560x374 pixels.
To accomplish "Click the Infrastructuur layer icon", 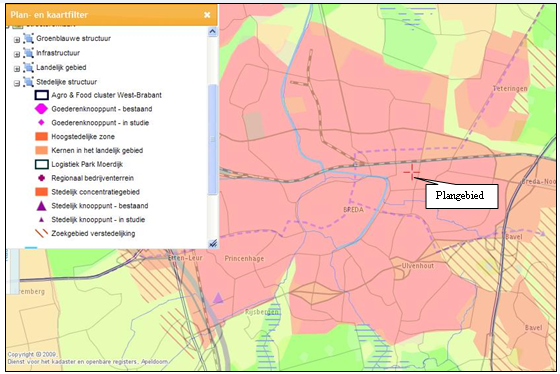I will click(28, 53).
